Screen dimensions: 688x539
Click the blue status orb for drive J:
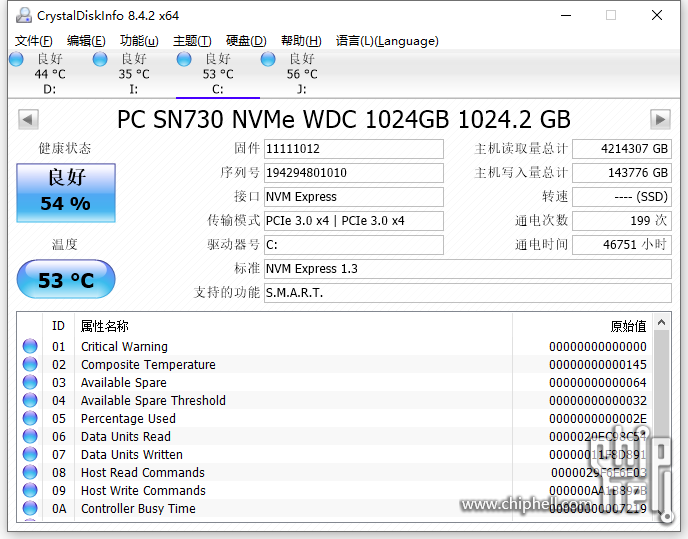268,59
